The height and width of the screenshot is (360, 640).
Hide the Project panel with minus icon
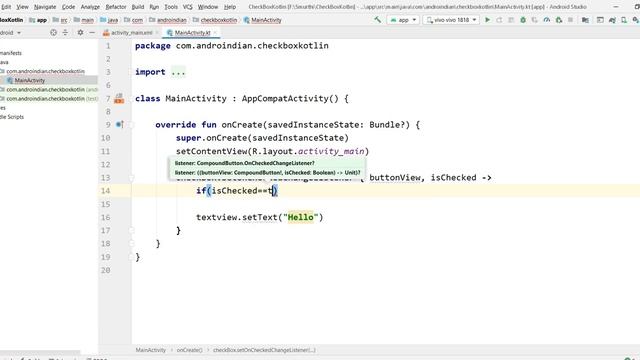(x=92, y=32)
